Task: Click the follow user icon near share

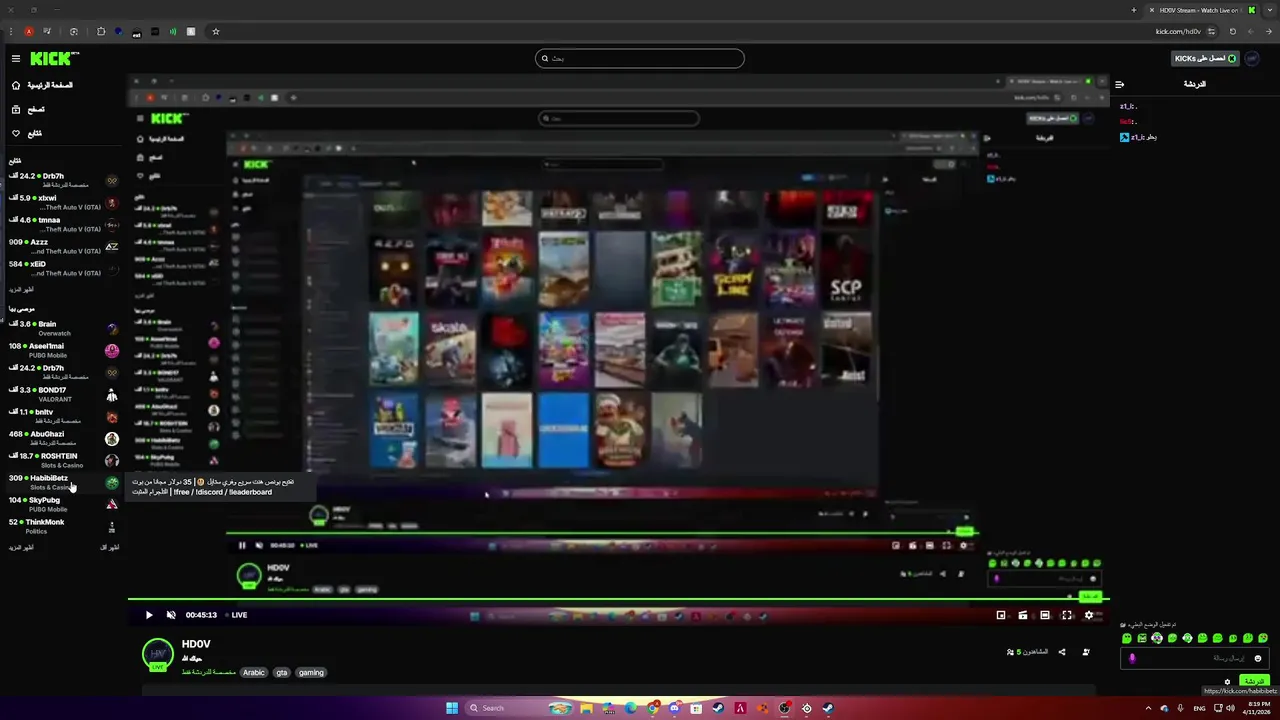Action: click(x=1086, y=652)
